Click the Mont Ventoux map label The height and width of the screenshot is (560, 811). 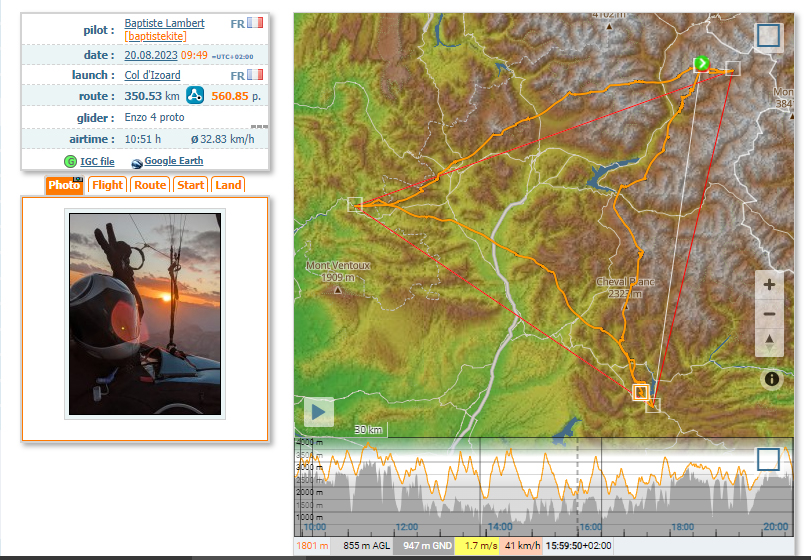[338, 271]
